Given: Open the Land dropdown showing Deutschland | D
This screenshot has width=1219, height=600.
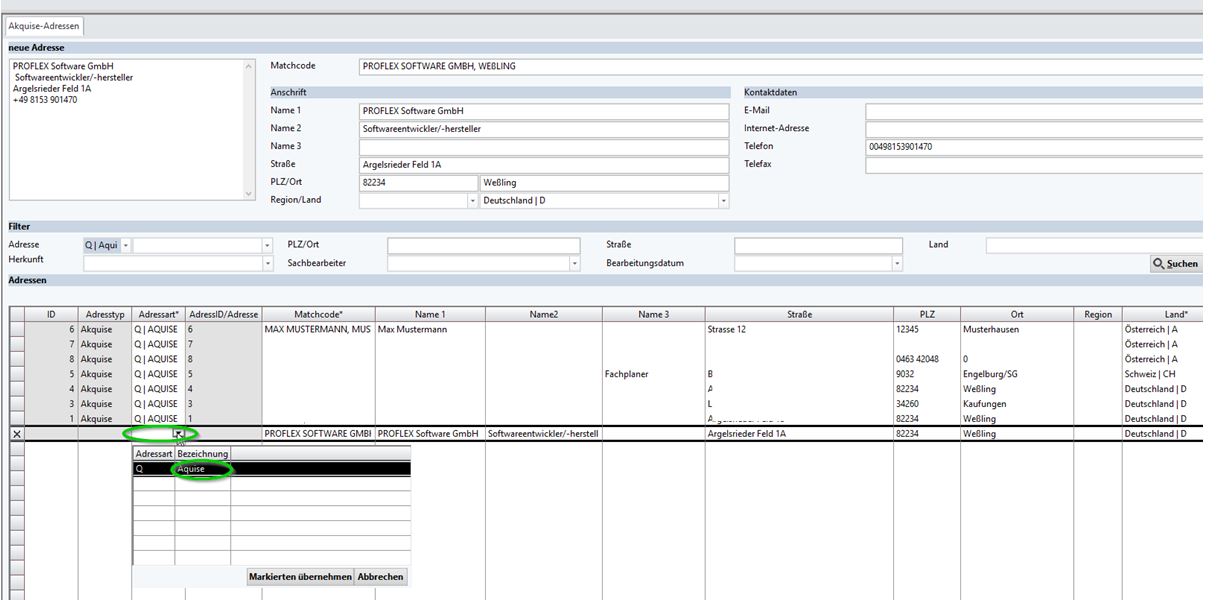Looking at the screenshot, I should 723,201.
